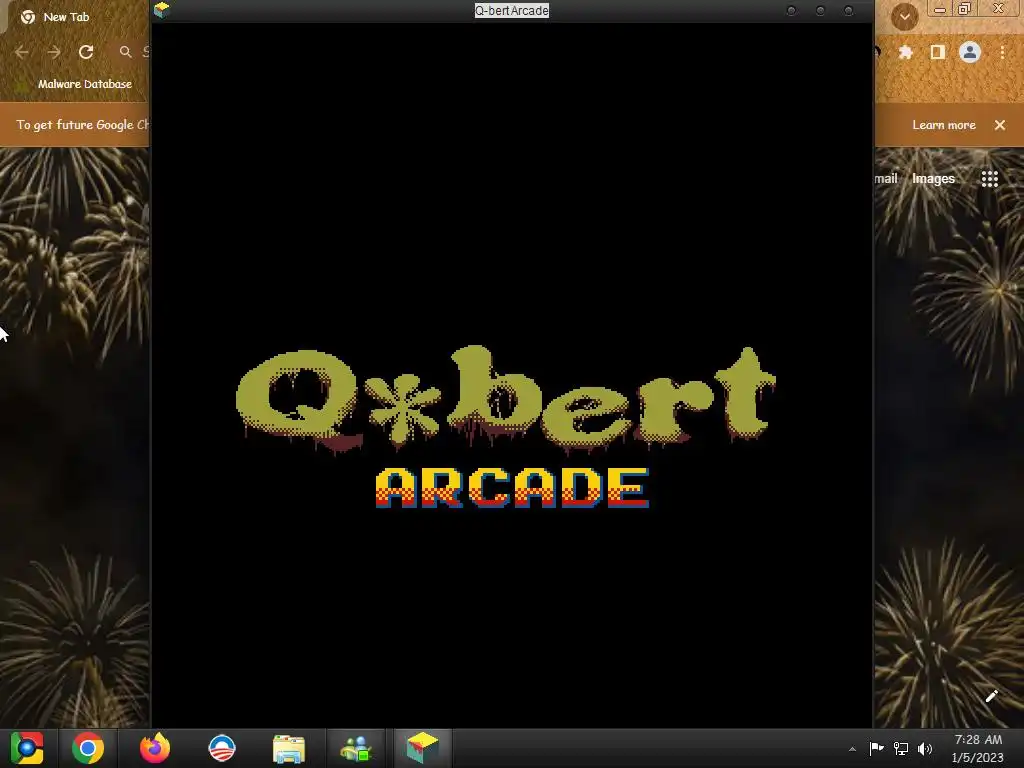Open Google Chrome from taskbar
This screenshot has width=1024, height=768.
tap(88, 748)
